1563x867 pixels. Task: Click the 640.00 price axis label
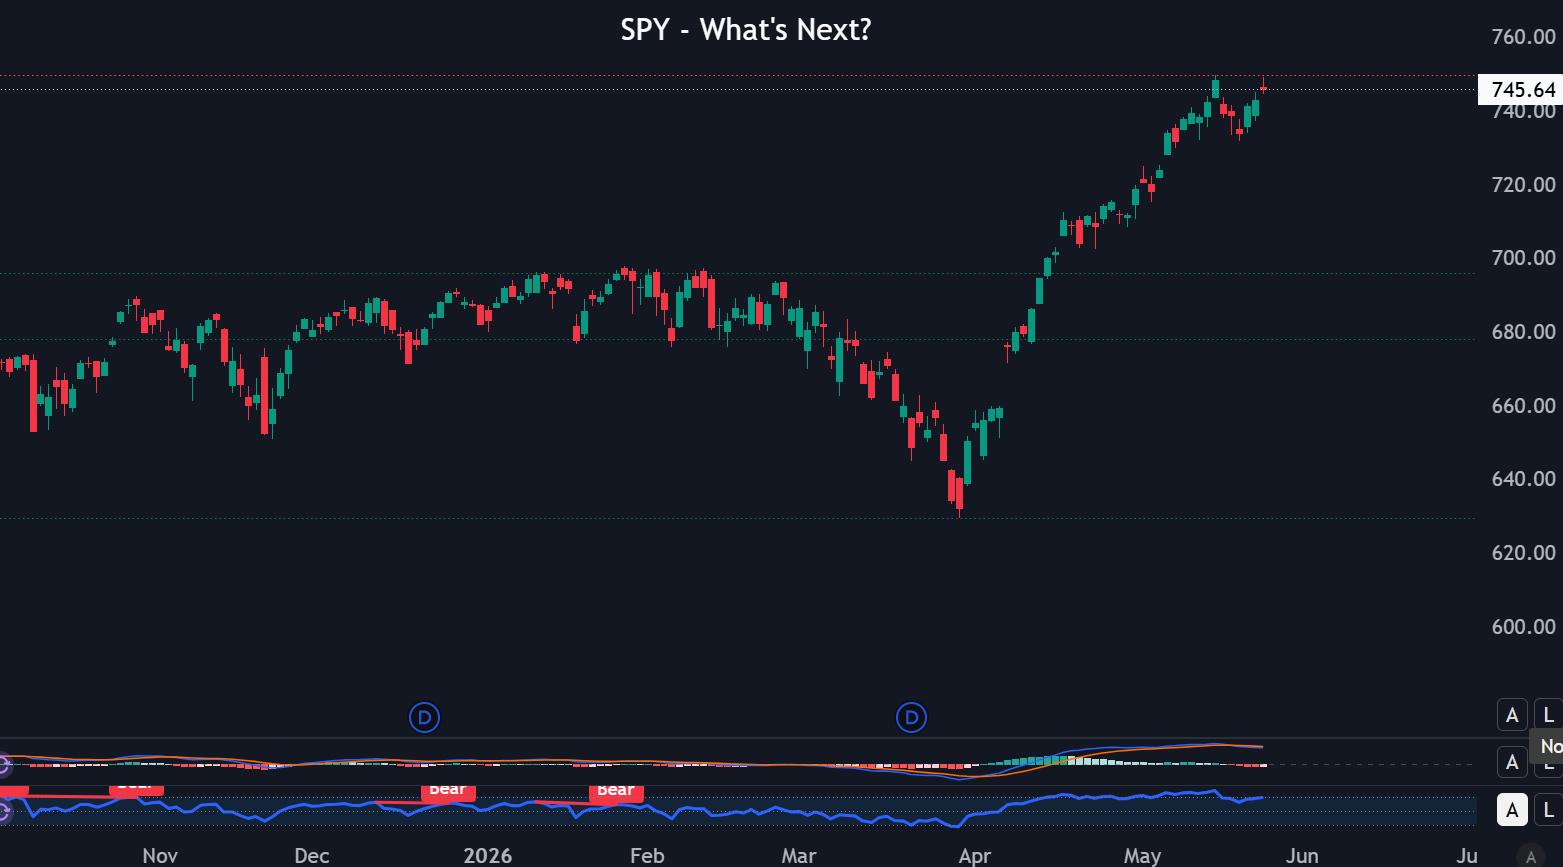tap(1523, 479)
